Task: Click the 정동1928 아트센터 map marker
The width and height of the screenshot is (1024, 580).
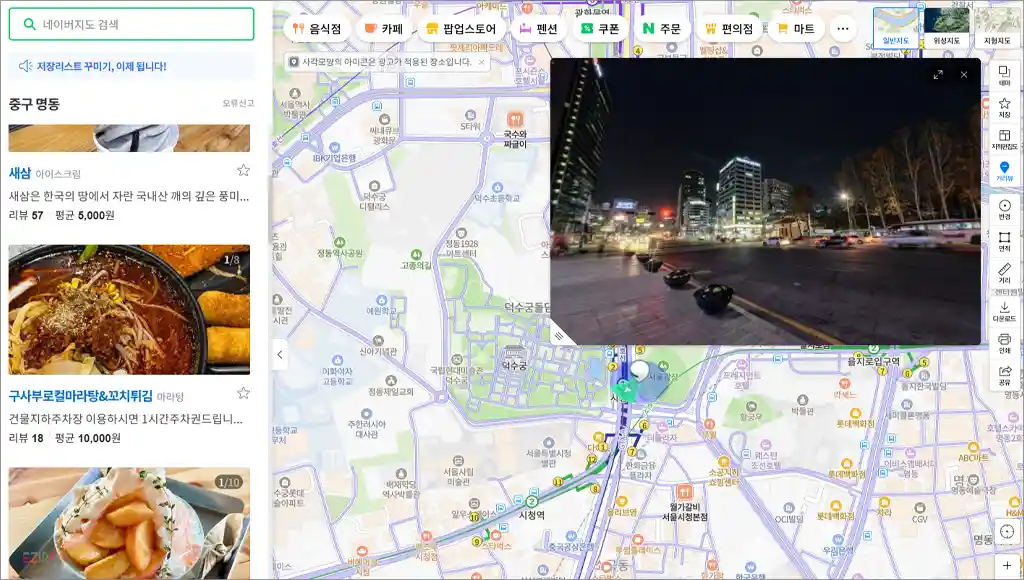Action: [462, 233]
